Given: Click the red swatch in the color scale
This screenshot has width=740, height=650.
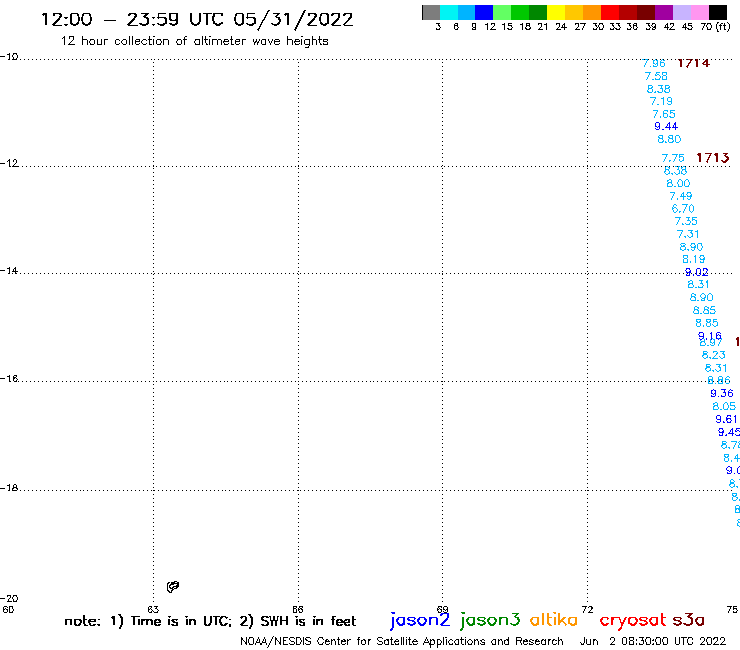Looking at the screenshot, I should (x=610, y=12).
